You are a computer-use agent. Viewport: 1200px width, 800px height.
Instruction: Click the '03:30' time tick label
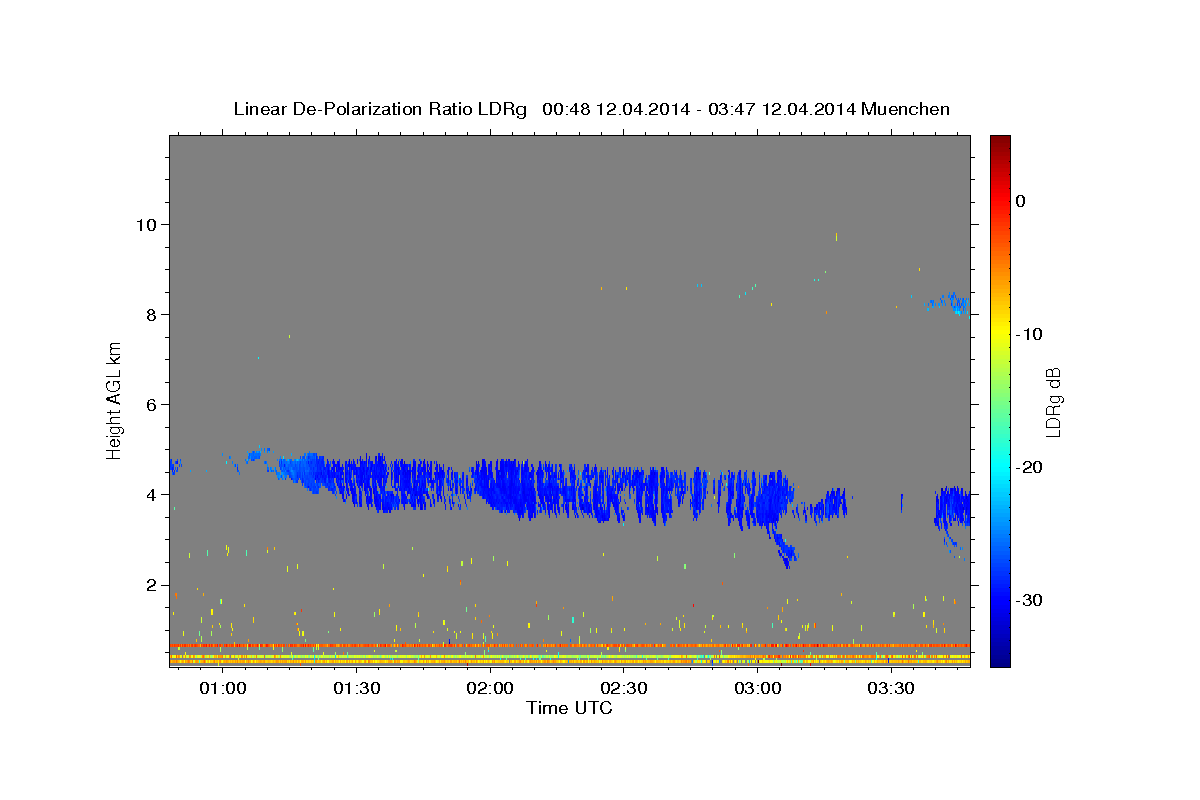[x=892, y=688]
